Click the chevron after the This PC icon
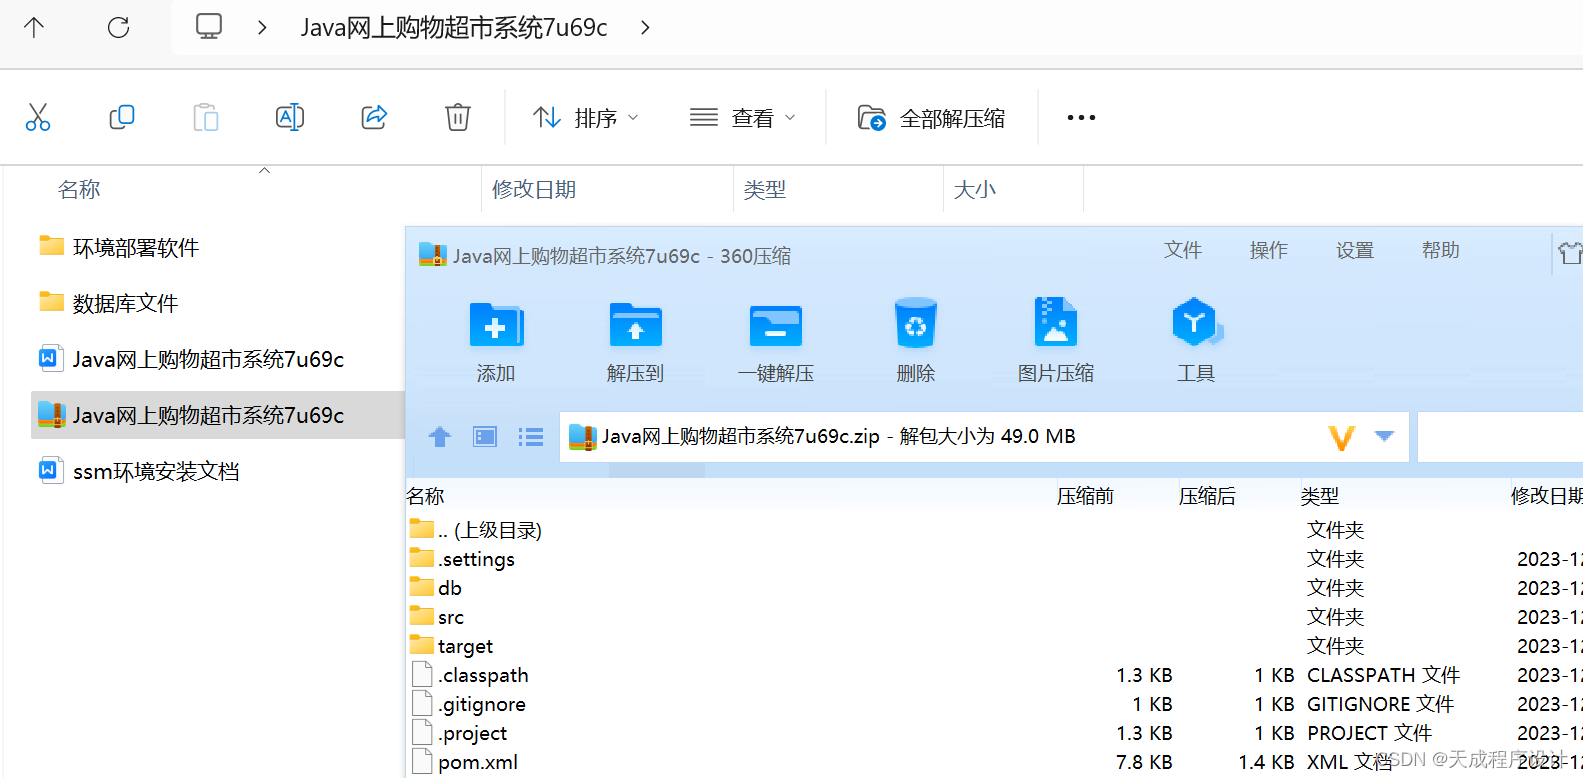Screen dimensions: 1583x778 pyautogui.click(x=262, y=27)
